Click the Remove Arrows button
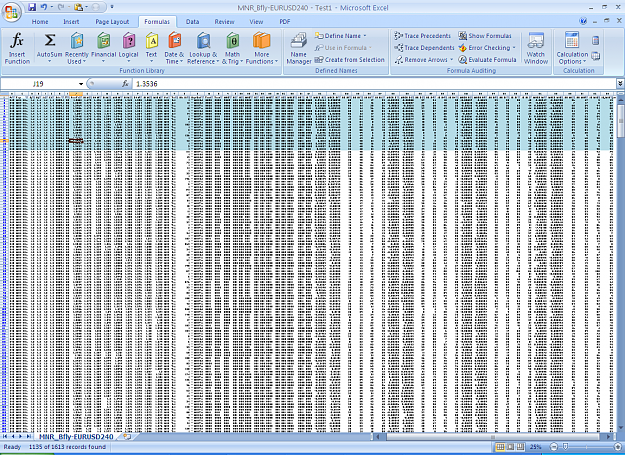The image size is (625, 455). 421,60
